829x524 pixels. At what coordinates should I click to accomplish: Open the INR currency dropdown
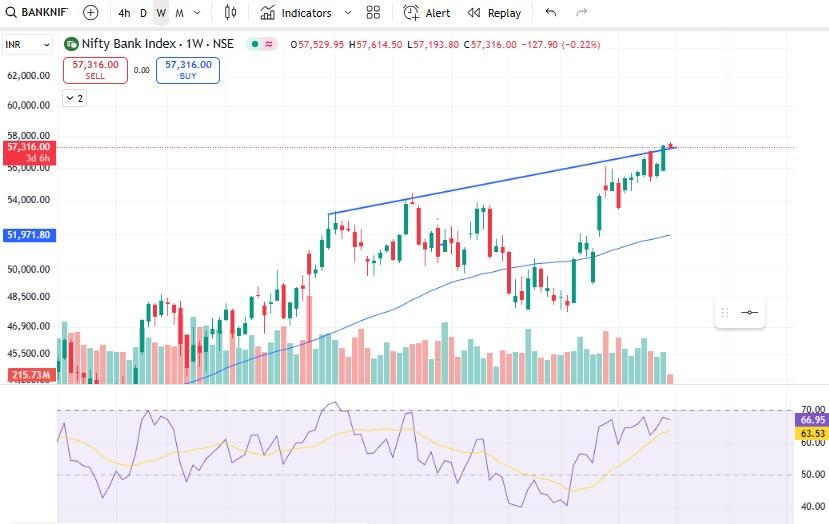coord(27,45)
